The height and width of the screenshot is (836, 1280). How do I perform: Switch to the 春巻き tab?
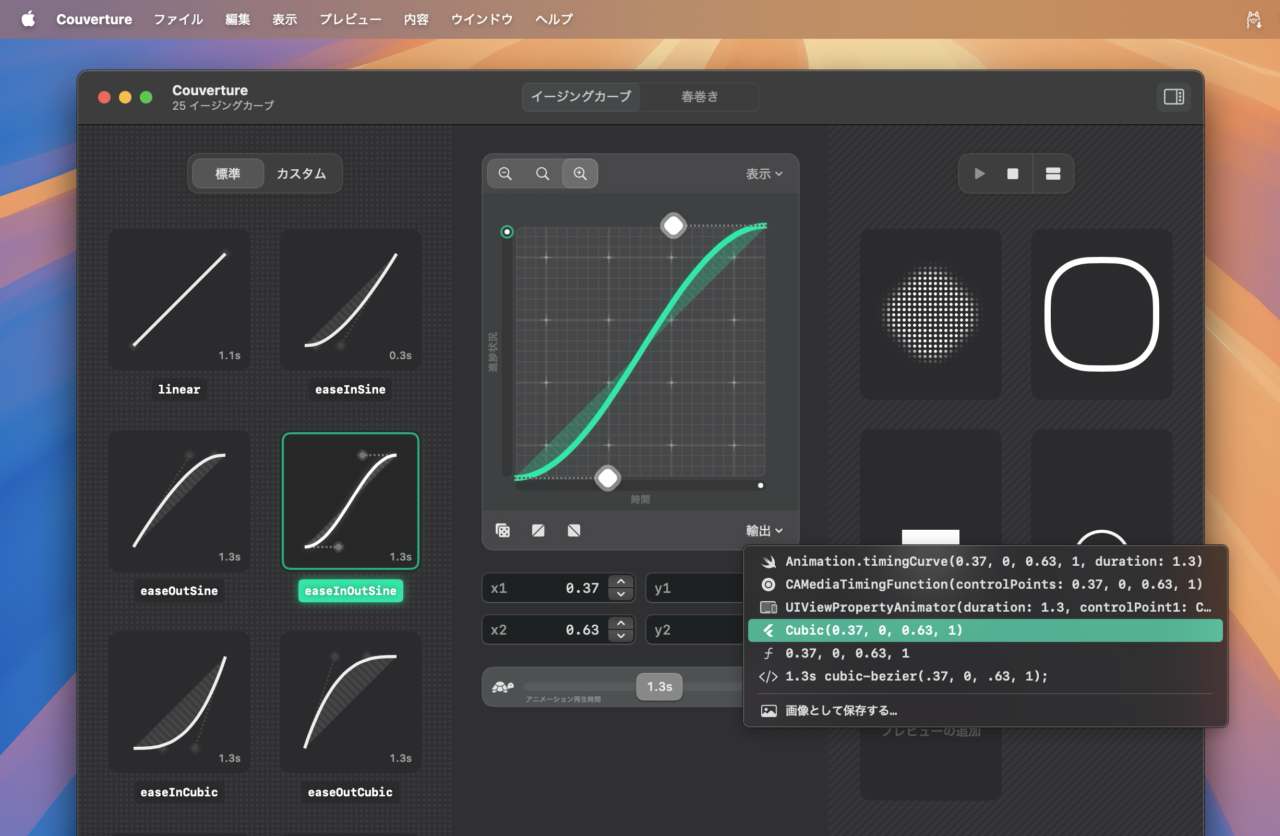point(699,97)
